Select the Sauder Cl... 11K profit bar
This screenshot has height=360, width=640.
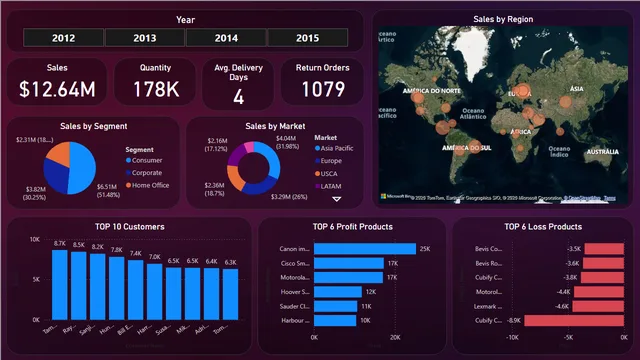[x=336, y=306]
